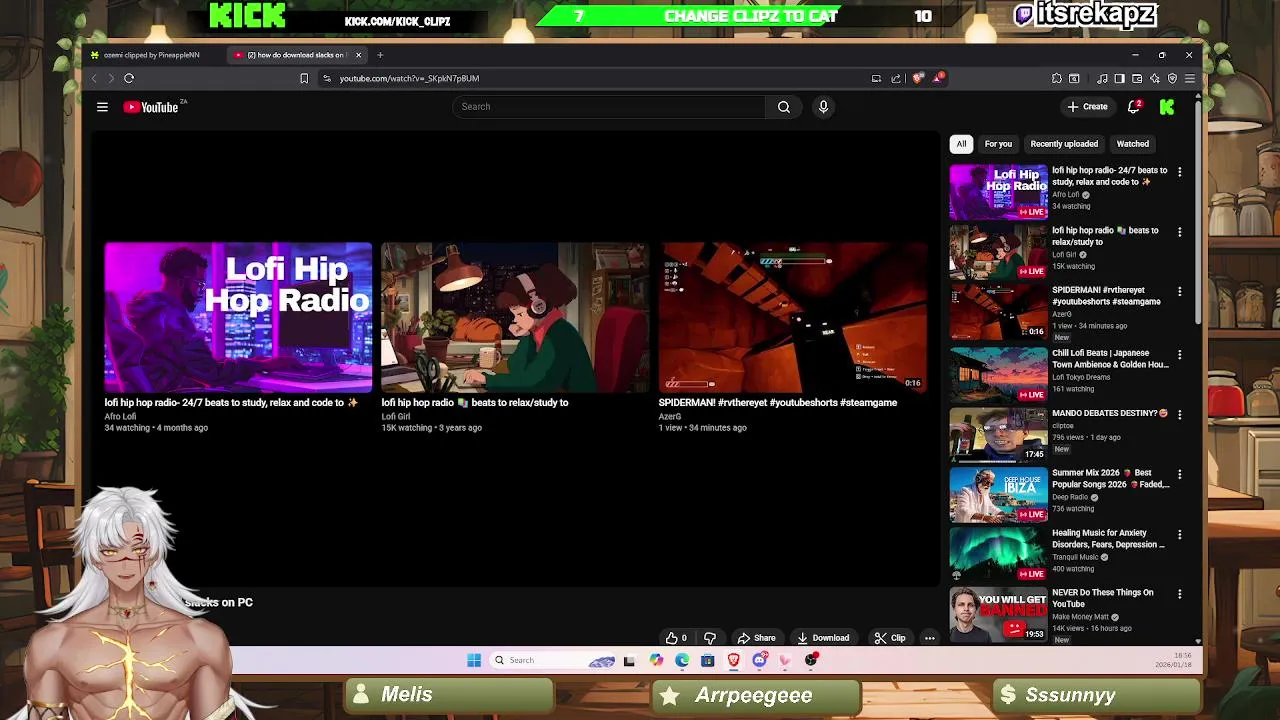The height and width of the screenshot is (720, 1280).
Task: Click the Create button
Action: 1087,107
